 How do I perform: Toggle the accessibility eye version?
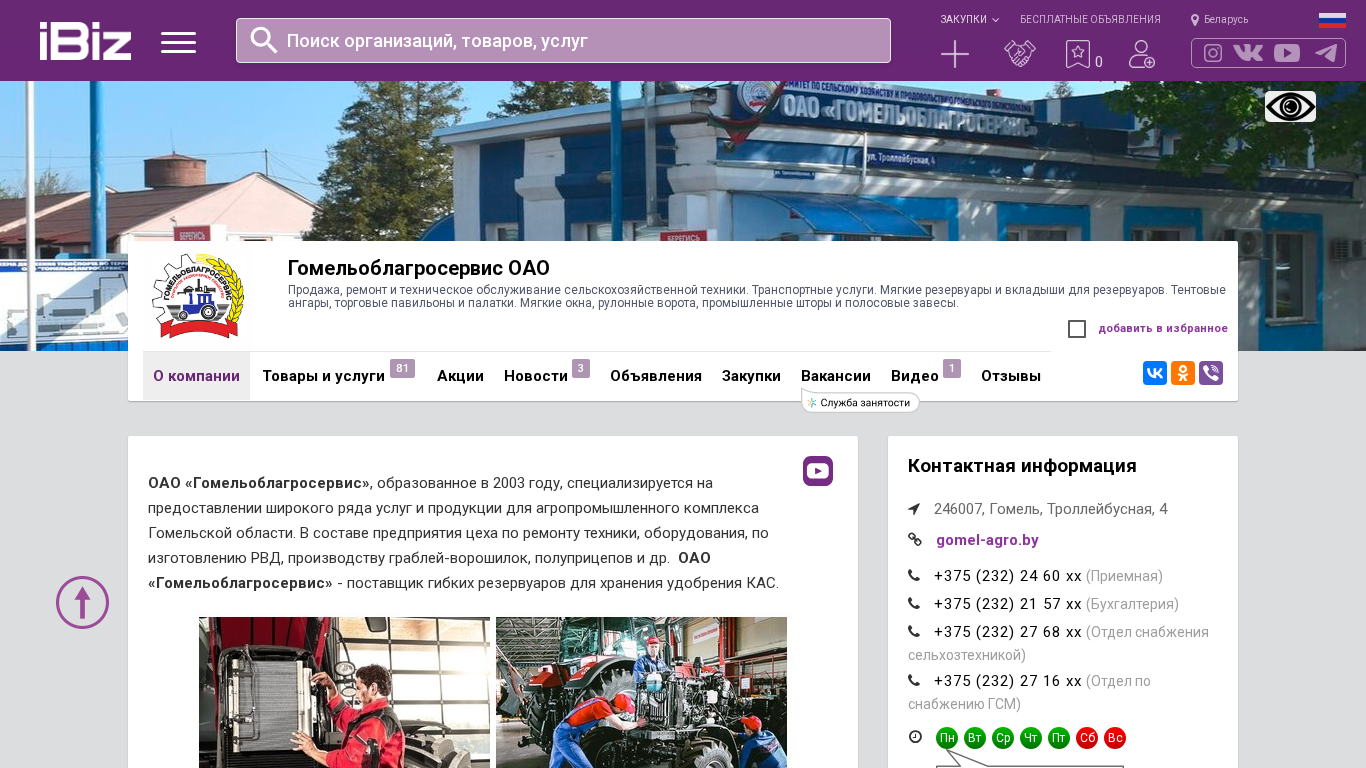coord(1290,106)
